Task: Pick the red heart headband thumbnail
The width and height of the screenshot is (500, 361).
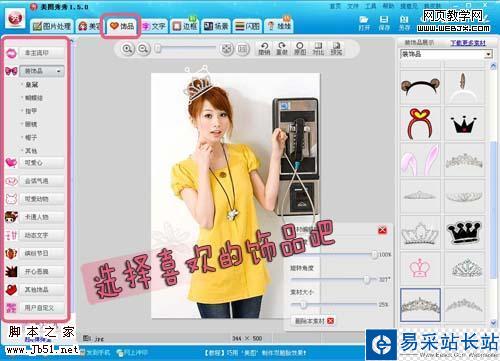Action: coord(420,123)
